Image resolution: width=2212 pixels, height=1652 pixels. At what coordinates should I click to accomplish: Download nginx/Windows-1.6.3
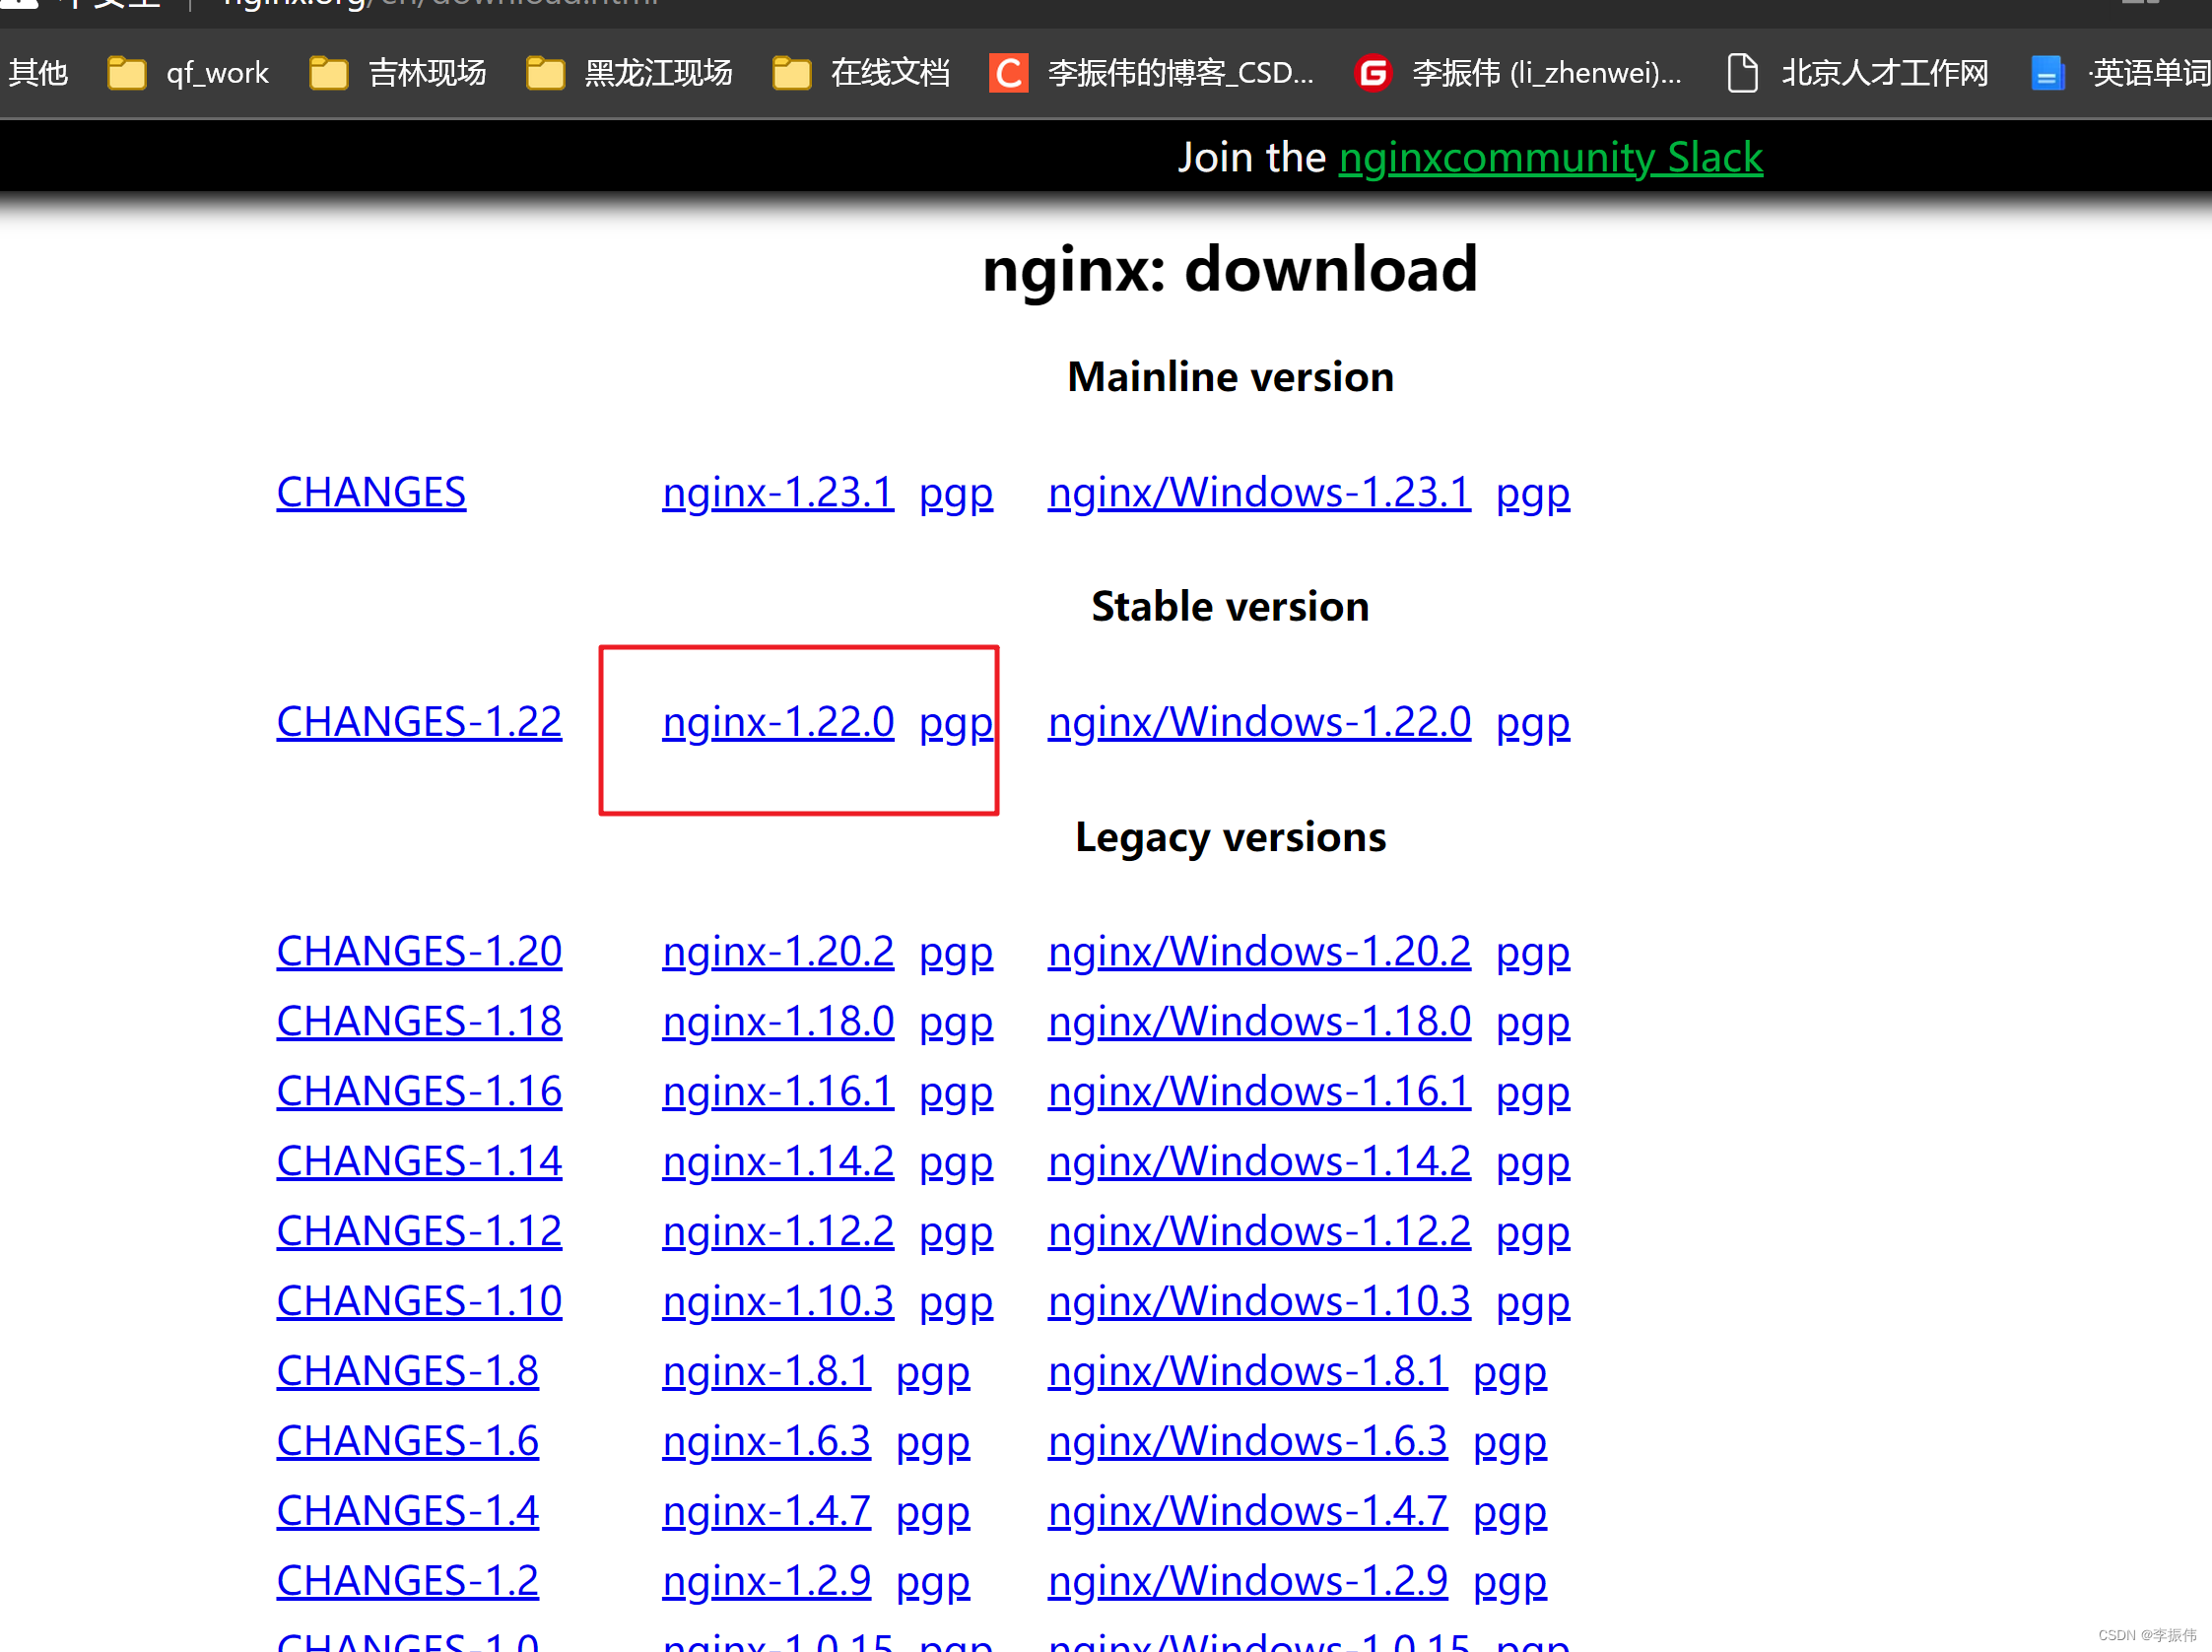[x=1248, y=1442]
